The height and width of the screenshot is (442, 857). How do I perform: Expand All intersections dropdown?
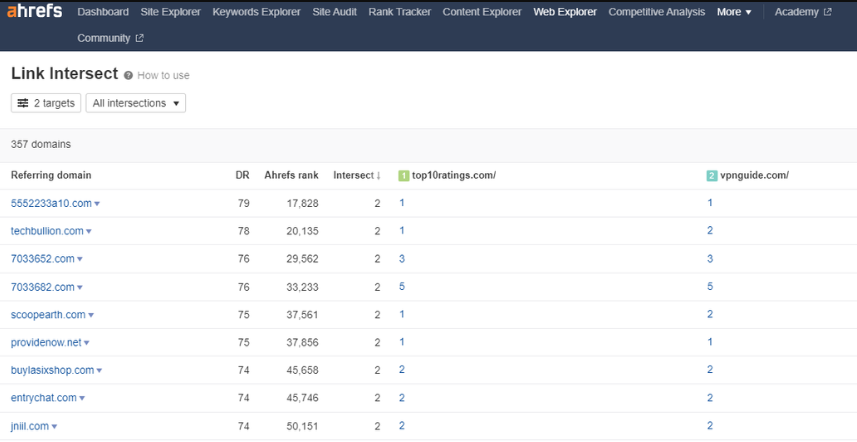[136, 103]
